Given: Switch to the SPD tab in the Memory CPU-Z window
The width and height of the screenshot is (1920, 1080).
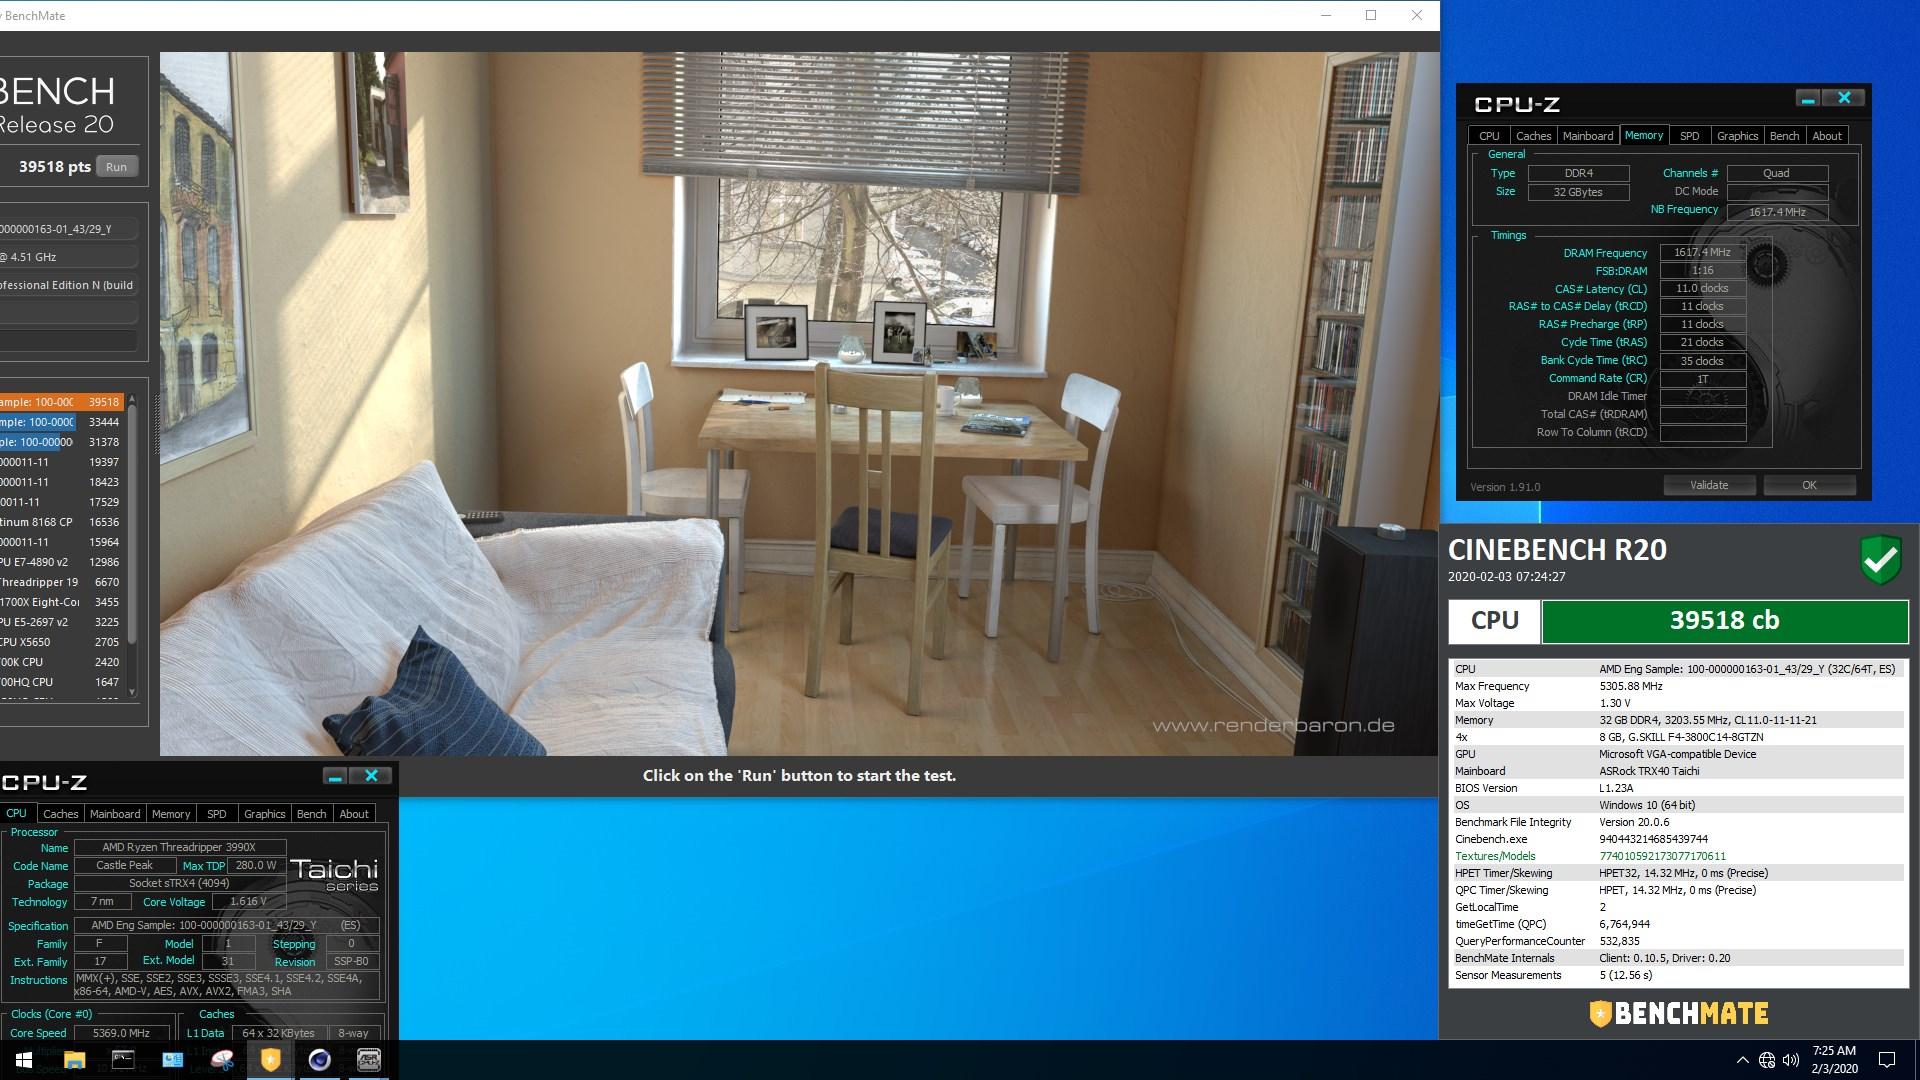Looking at the screenshot, I should point(1689,135).
